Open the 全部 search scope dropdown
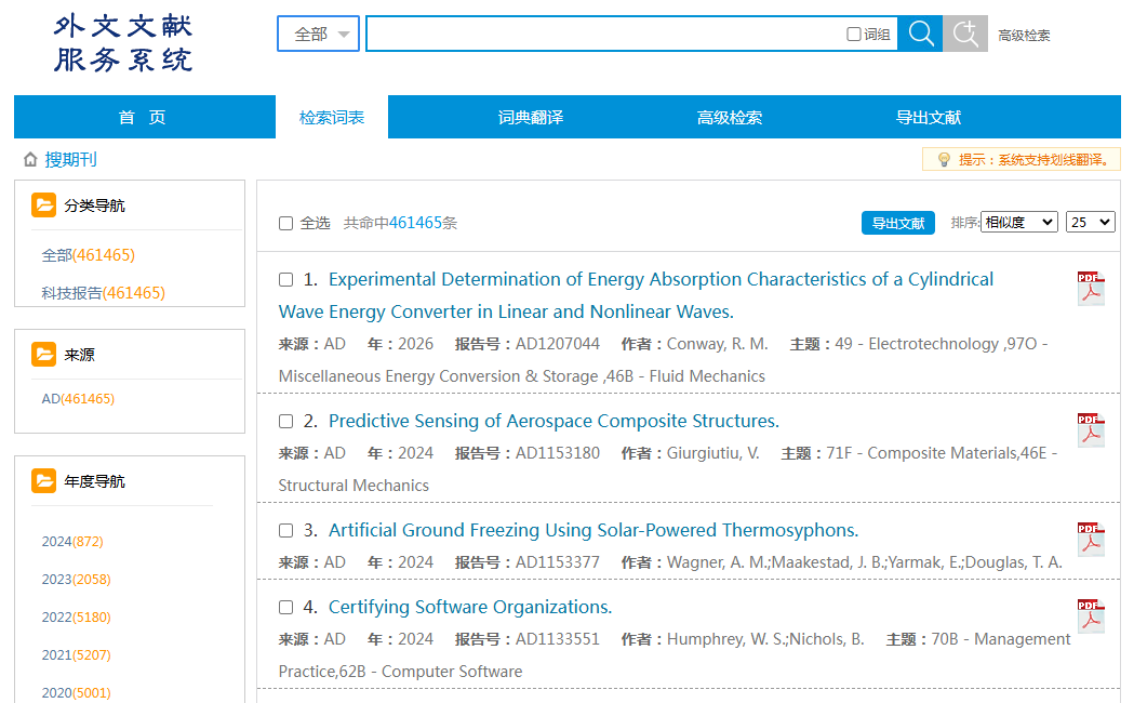The image size is (1134, 703). (x=318, y=34)
